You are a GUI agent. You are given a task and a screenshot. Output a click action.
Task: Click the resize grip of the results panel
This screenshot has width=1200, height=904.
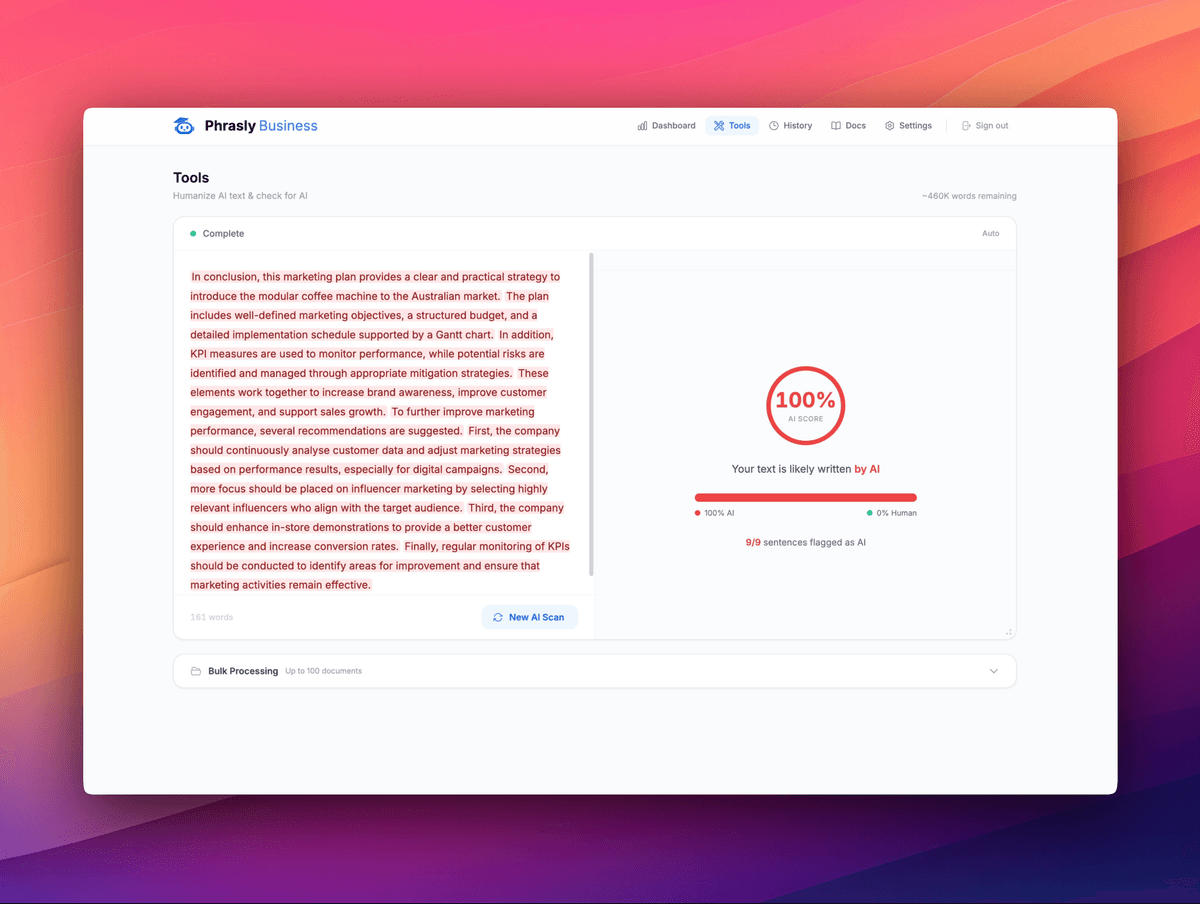pos(1008,632)
